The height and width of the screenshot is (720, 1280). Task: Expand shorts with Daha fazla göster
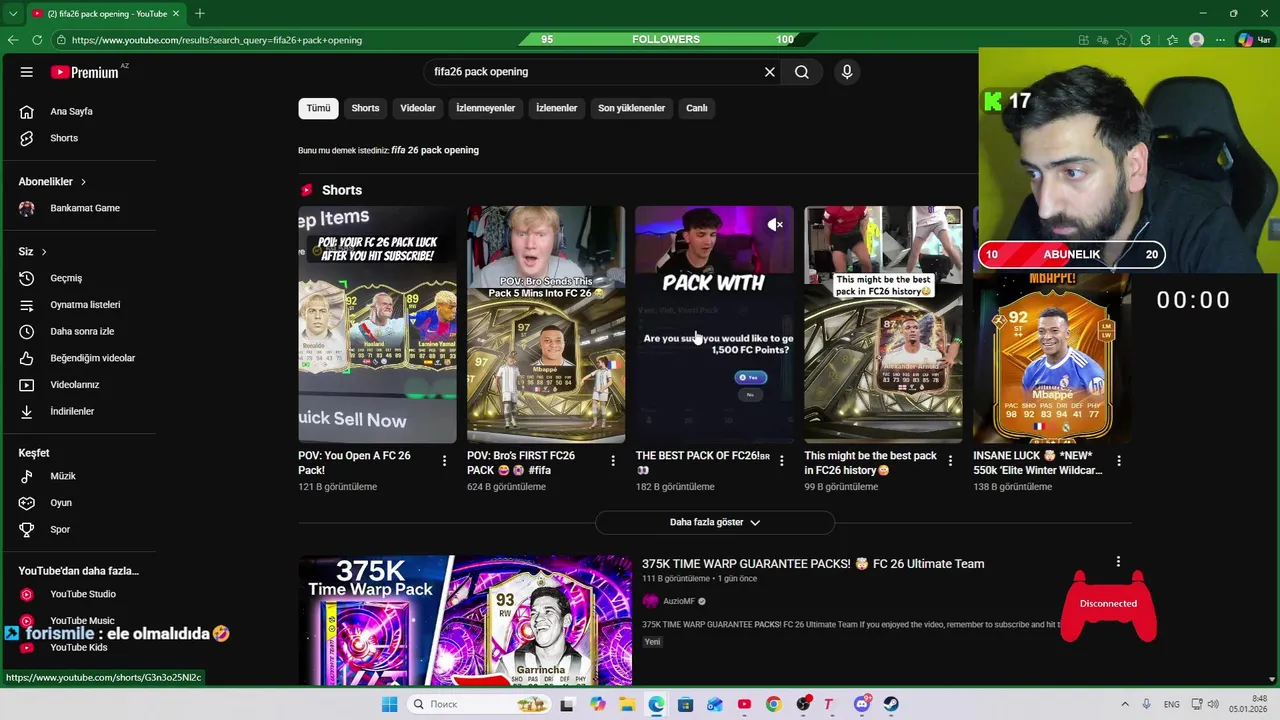715,522
